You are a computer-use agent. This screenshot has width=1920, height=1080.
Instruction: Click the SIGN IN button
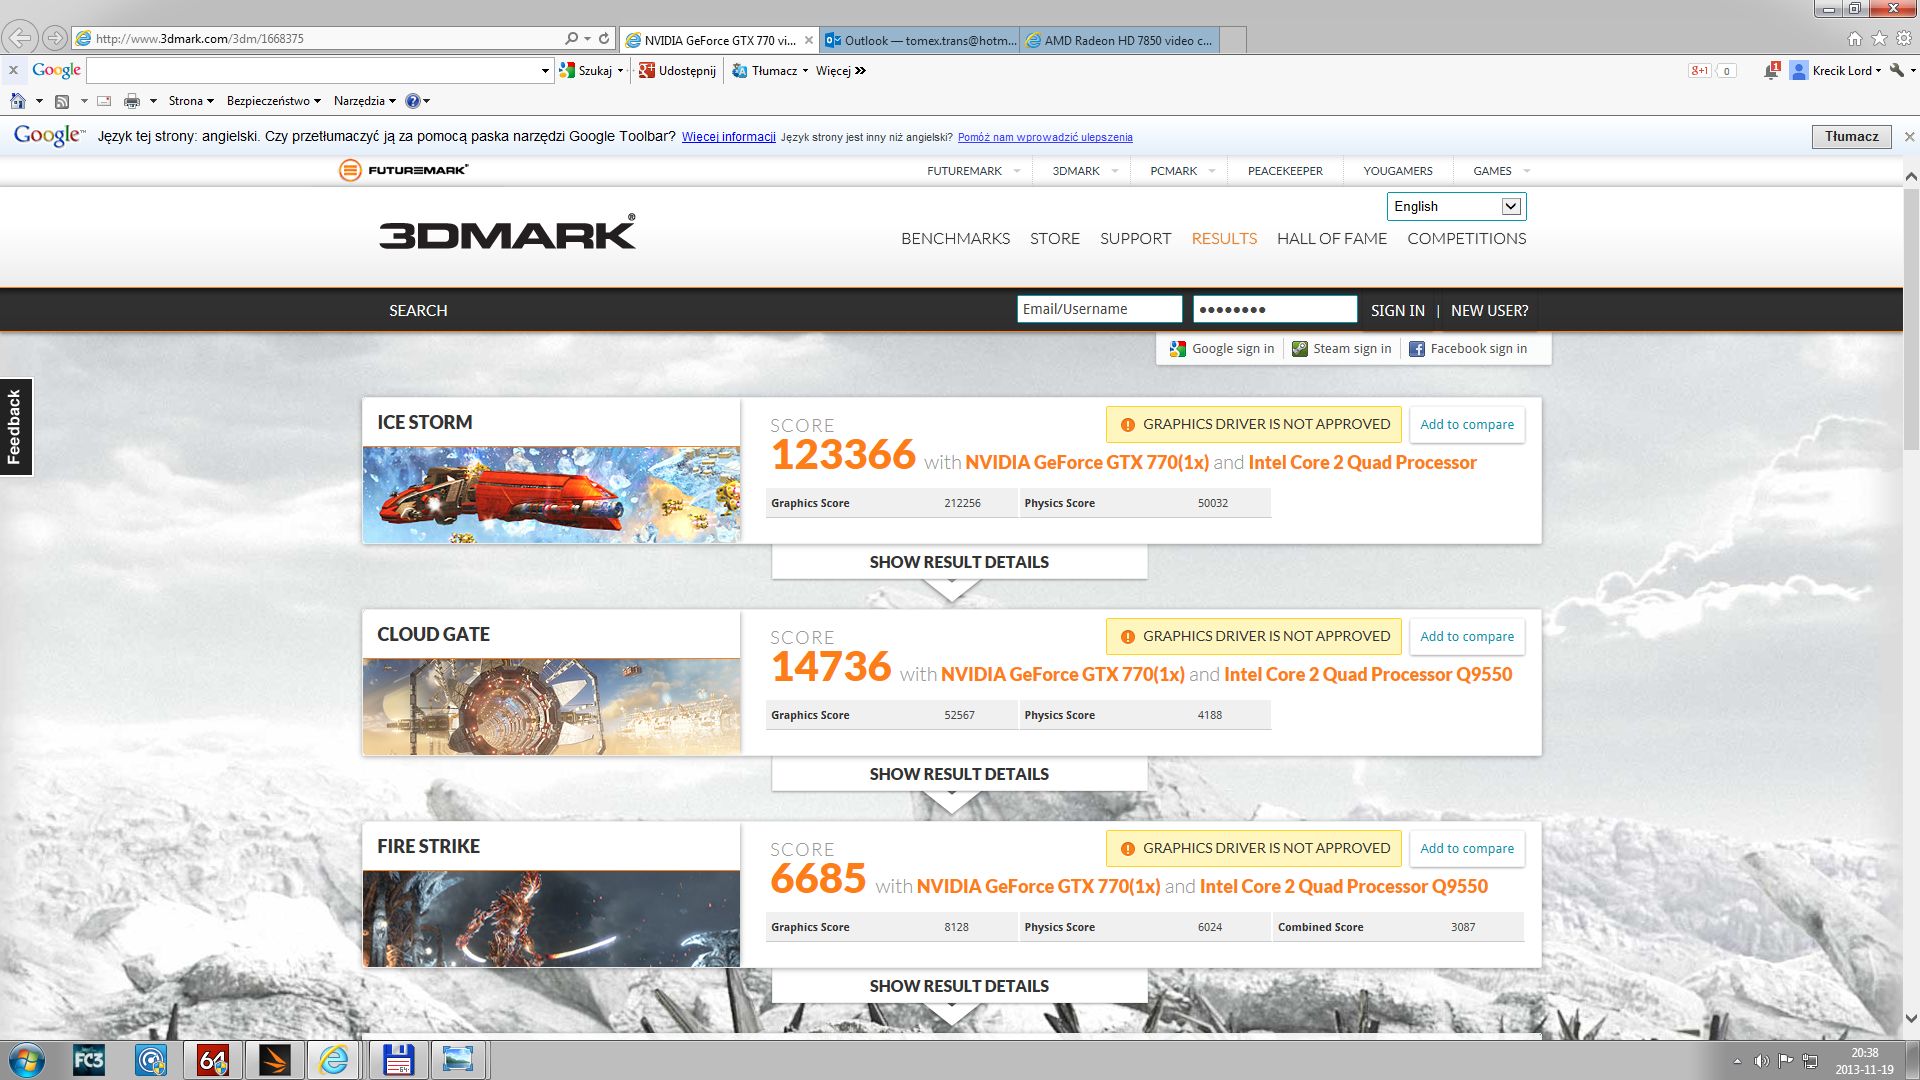coord(1398,311)
